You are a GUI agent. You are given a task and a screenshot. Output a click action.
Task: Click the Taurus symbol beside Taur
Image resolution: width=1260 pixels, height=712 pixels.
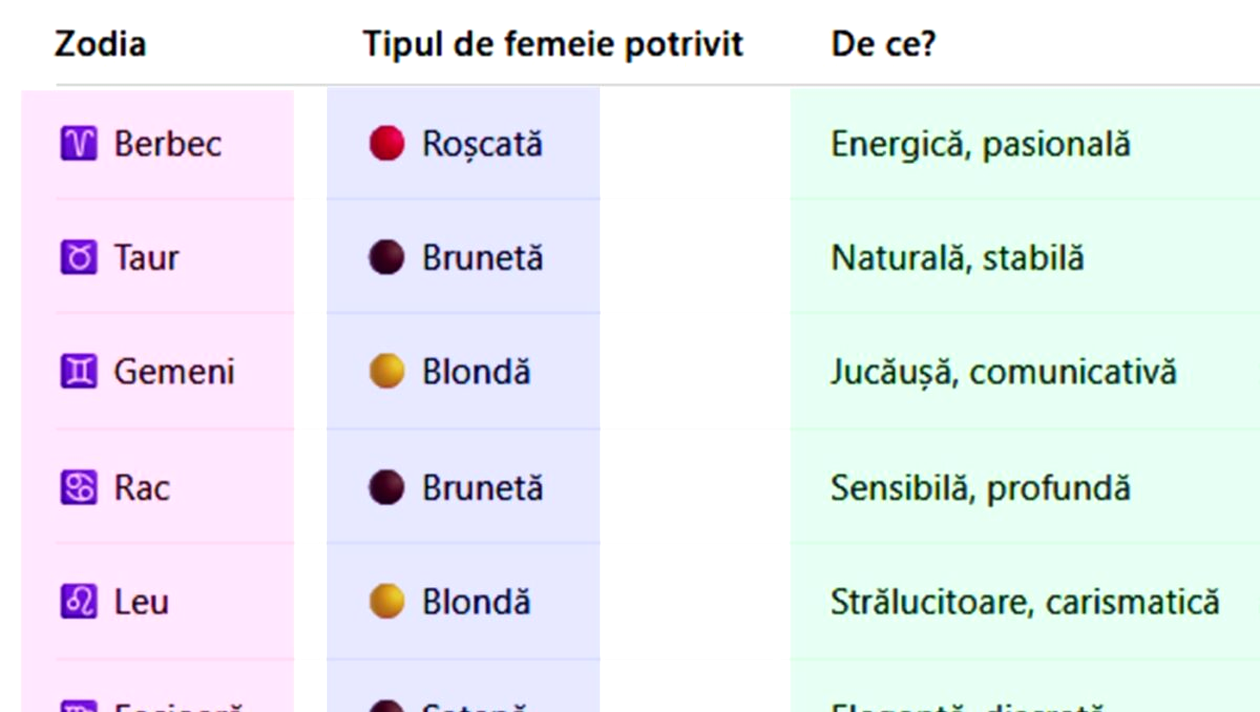78,258
